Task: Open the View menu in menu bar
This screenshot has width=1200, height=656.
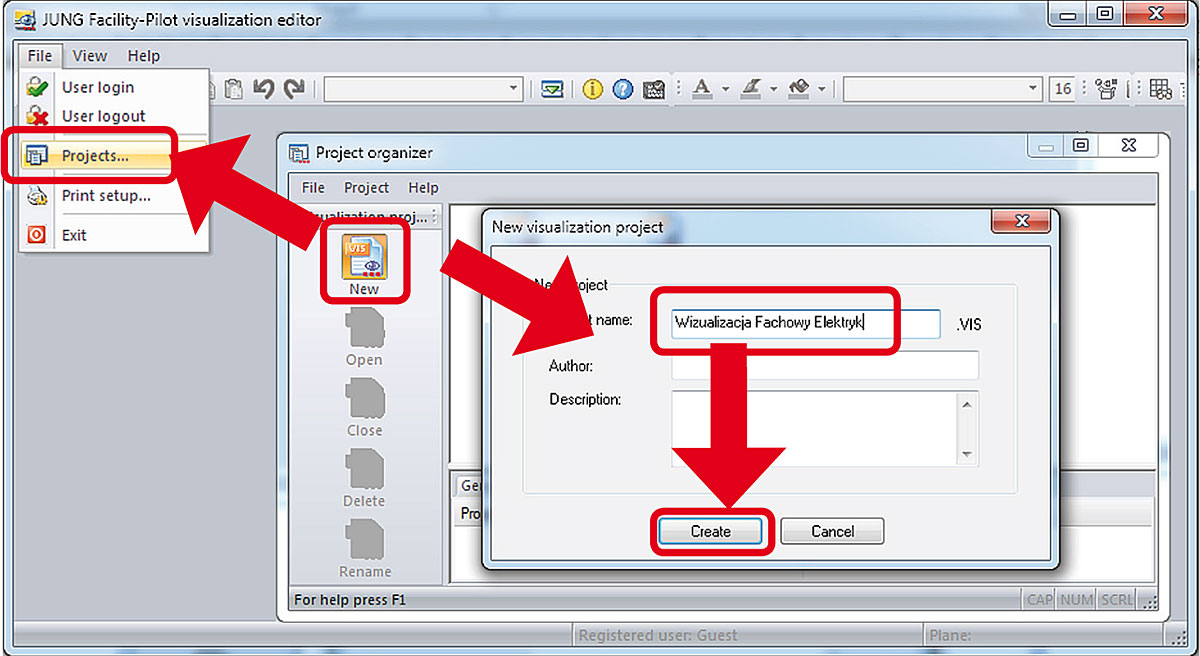Action: tap(90, 56)
